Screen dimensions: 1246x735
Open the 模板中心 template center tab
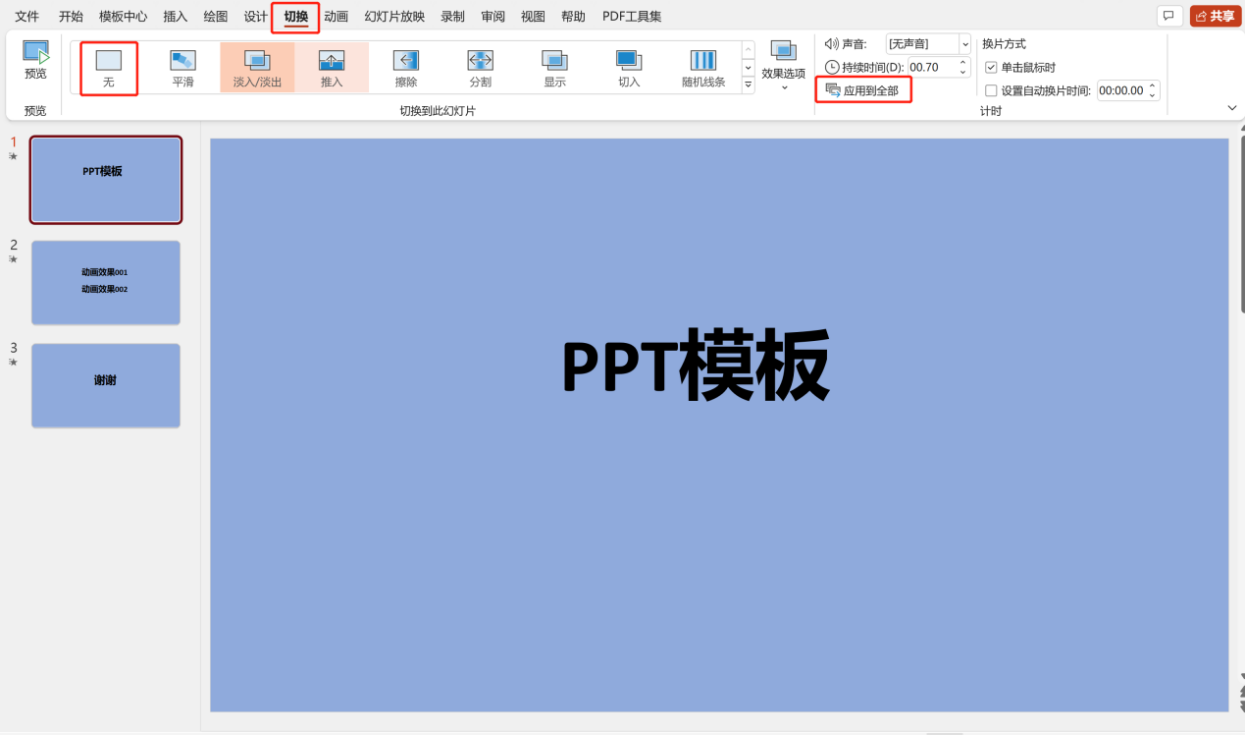(x=123, y=17)
